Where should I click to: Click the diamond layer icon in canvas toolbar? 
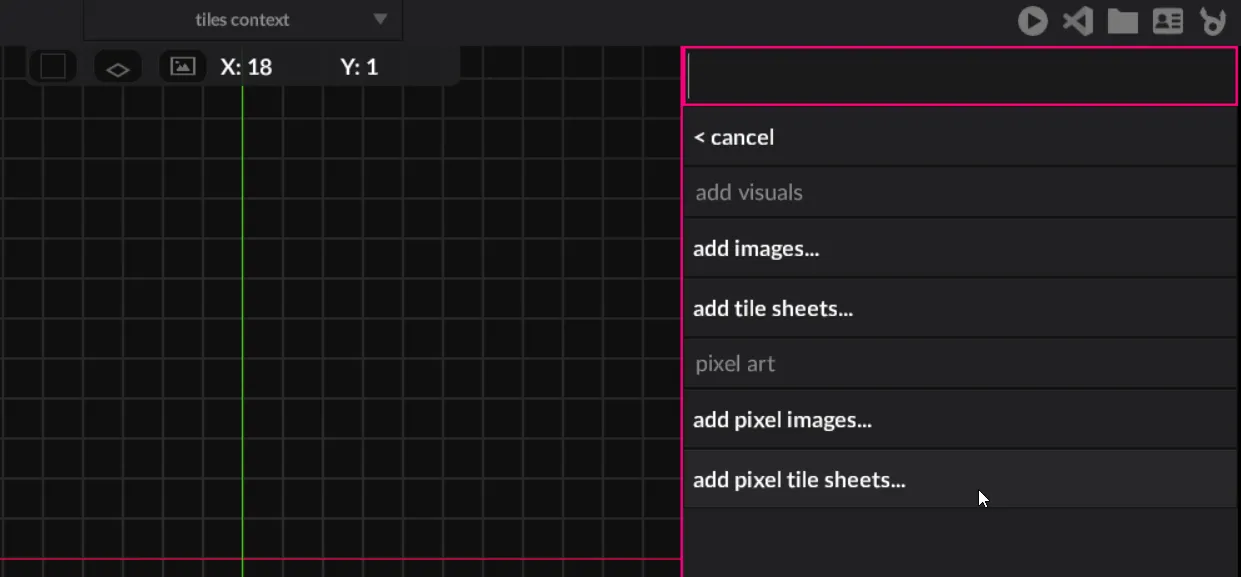(118, 68)
